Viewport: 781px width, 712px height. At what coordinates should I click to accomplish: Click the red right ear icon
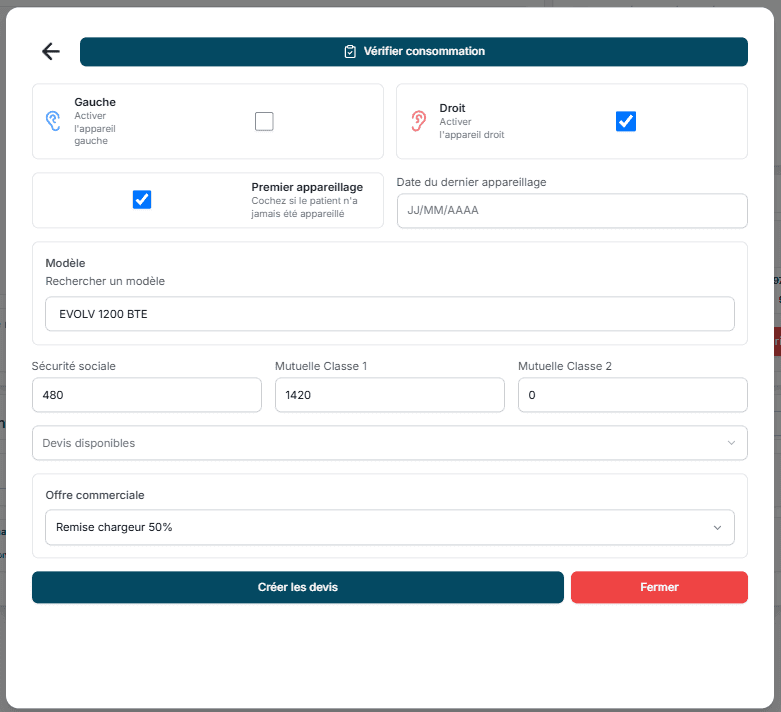(418, 121)
